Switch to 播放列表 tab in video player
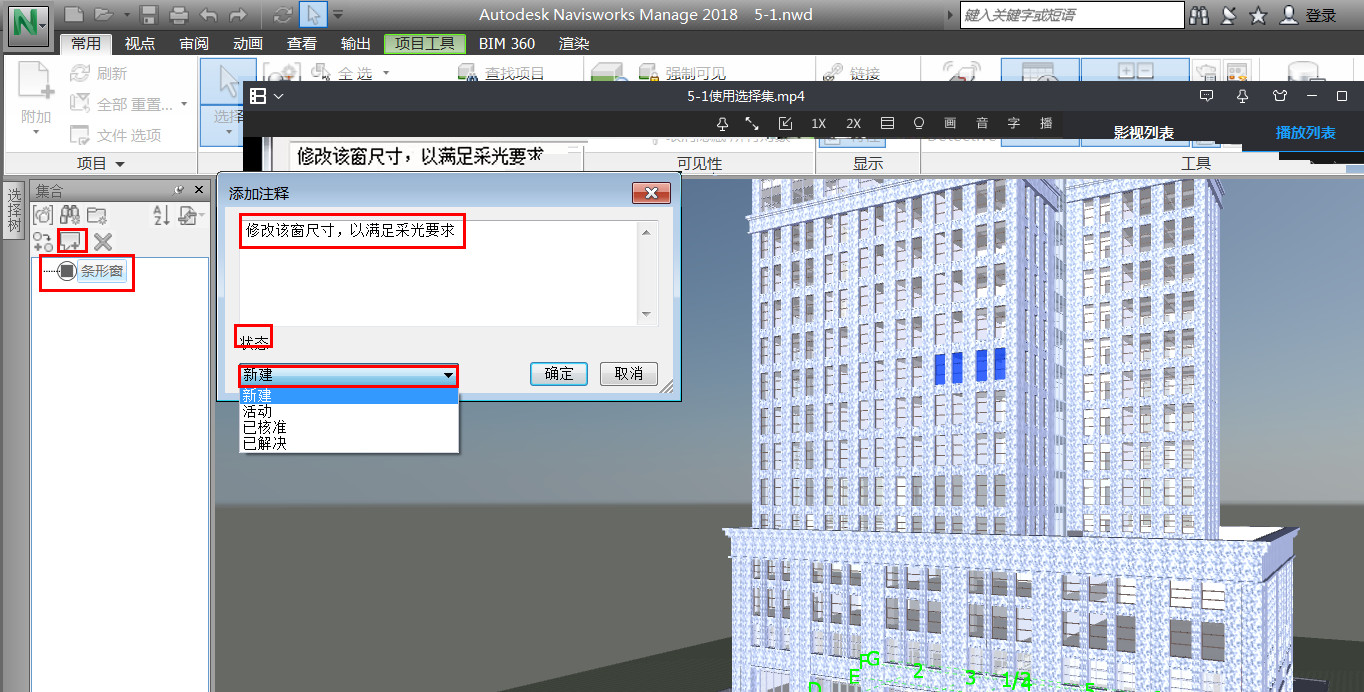 tap(1306, 132)
